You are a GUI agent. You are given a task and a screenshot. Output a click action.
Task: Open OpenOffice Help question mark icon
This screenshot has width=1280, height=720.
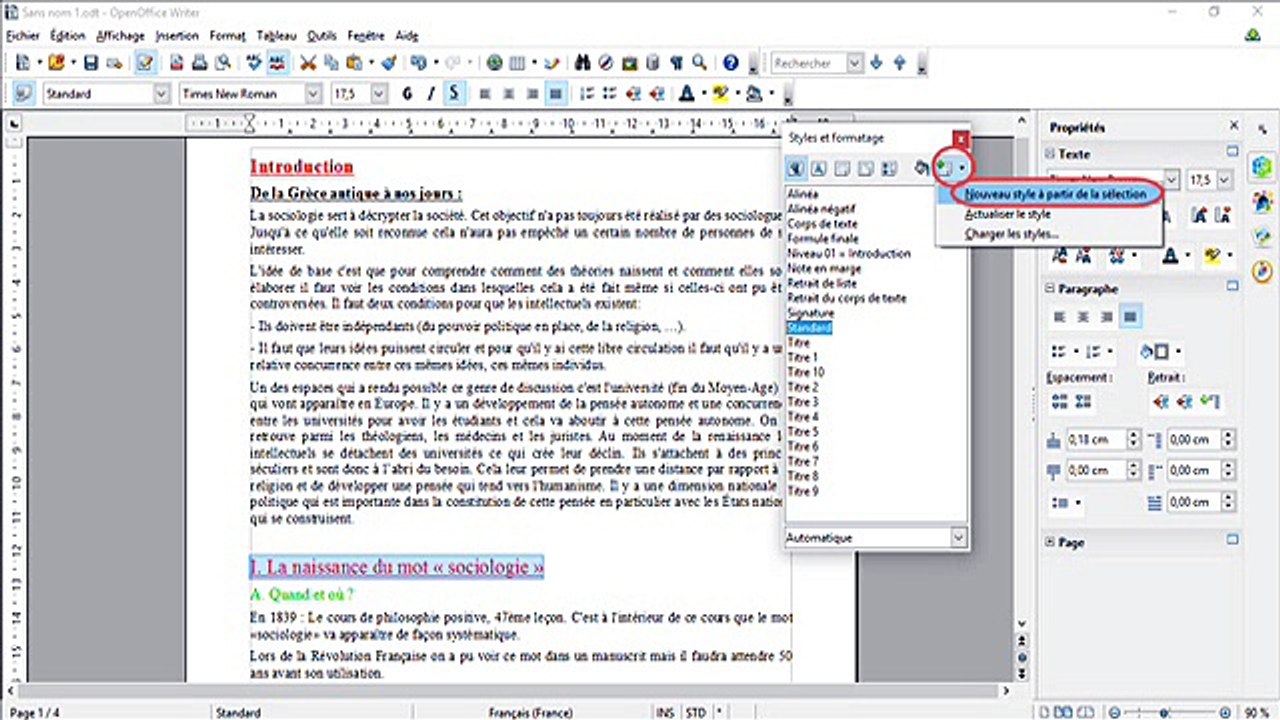click(x=731, y=63)
